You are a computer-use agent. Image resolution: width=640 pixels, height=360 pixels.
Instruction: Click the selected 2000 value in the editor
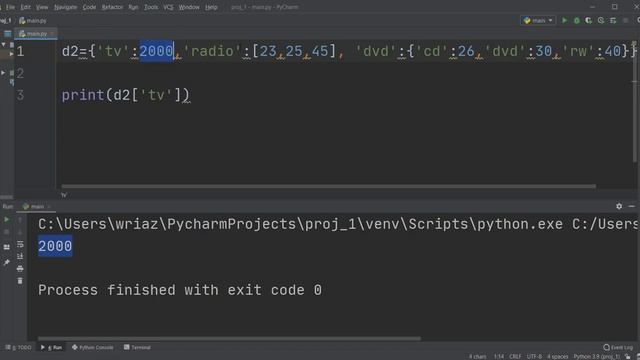pyautogui.click(x=156, y=51)
